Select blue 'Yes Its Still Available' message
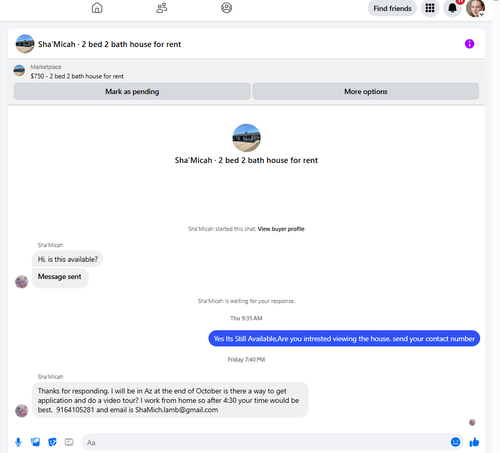The height and width of the screenshot is (453, 500). pos(344,339)
